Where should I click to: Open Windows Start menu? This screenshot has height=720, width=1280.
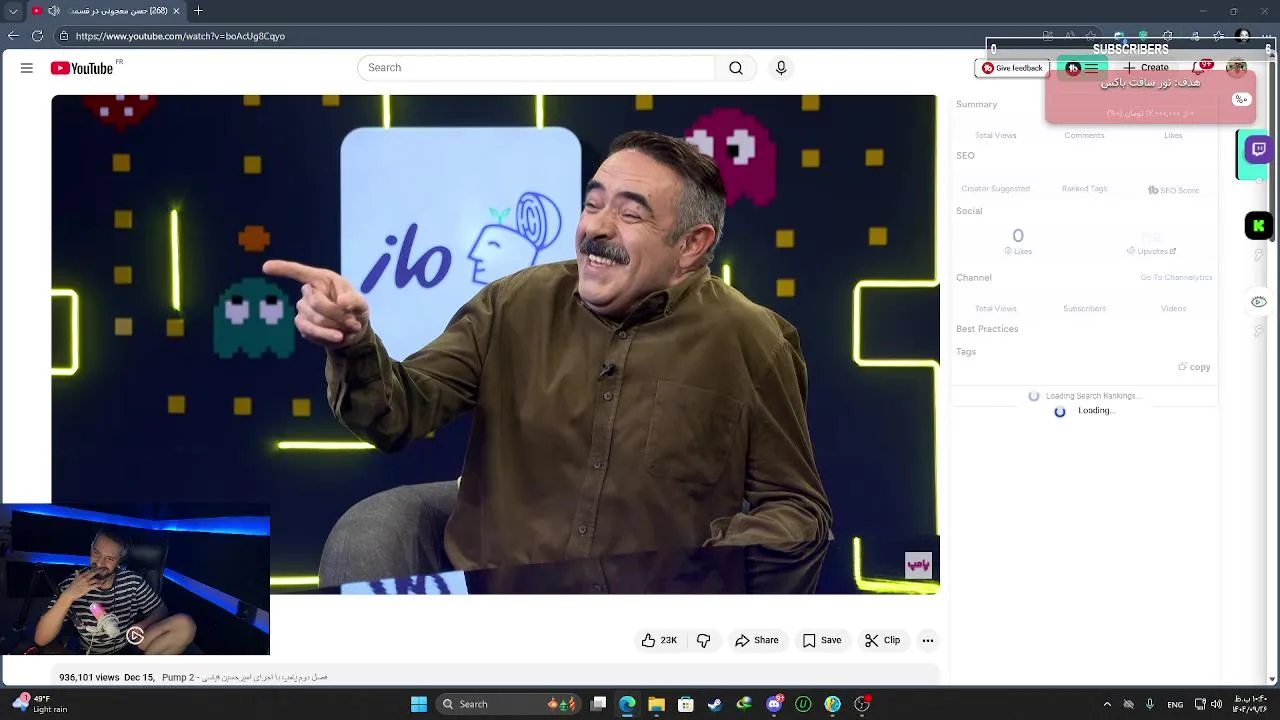coord(419,704)
